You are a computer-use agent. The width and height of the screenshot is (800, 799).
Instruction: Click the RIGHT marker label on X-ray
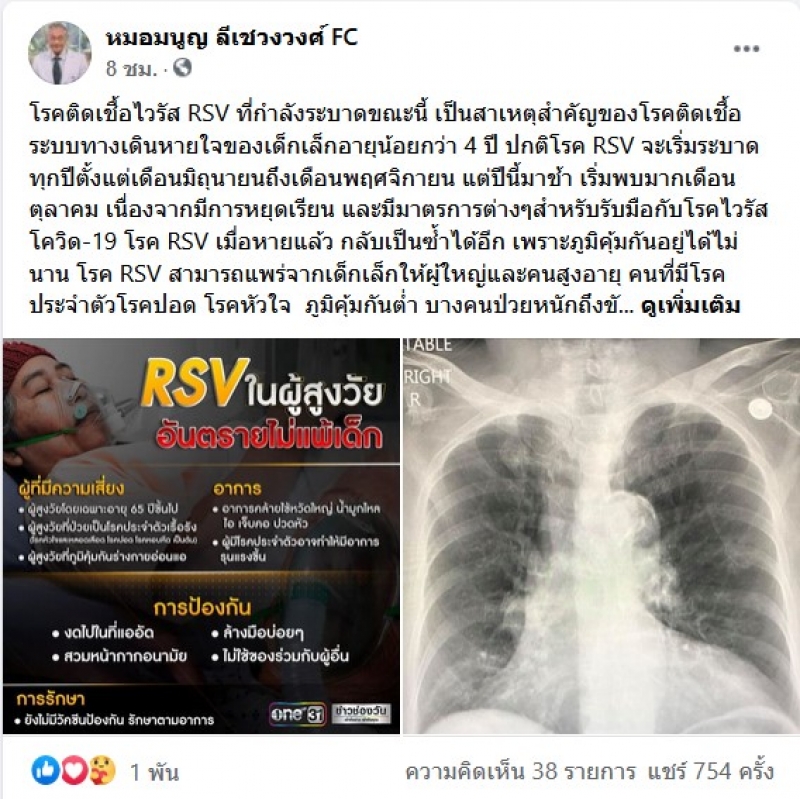click(428, 377)
